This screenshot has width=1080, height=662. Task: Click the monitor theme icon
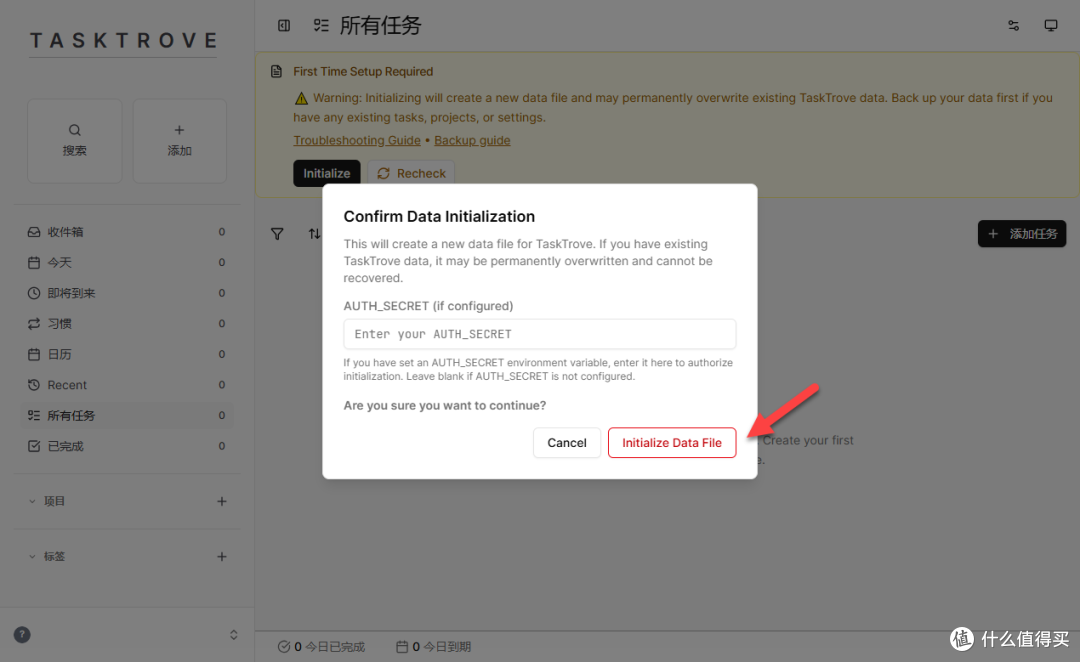tap(1050, 25)
